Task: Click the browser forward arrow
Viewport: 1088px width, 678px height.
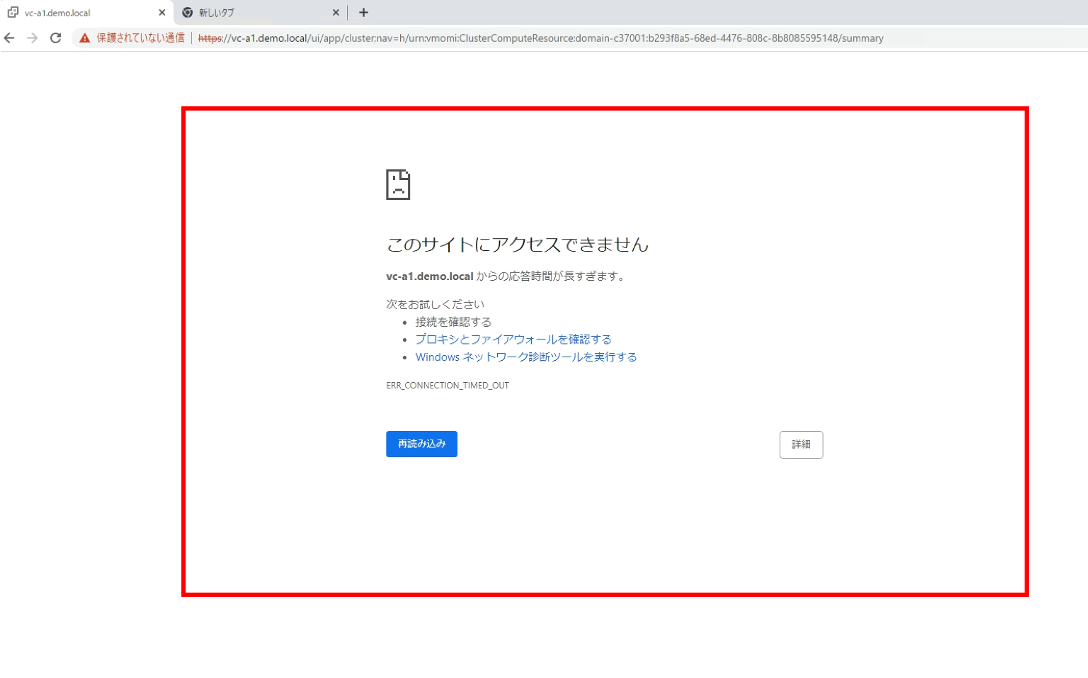Action: (32, 38)
